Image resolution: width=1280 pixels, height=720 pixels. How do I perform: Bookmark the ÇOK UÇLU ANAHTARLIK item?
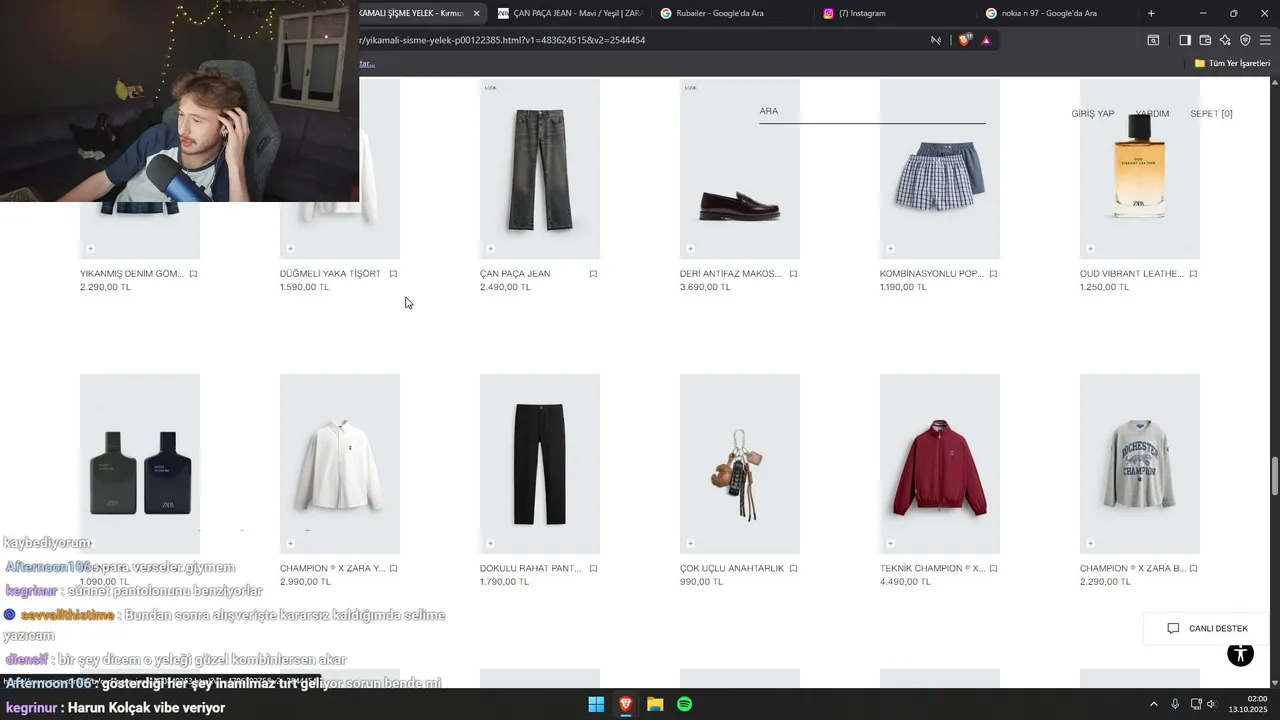(x=793, y=569)
